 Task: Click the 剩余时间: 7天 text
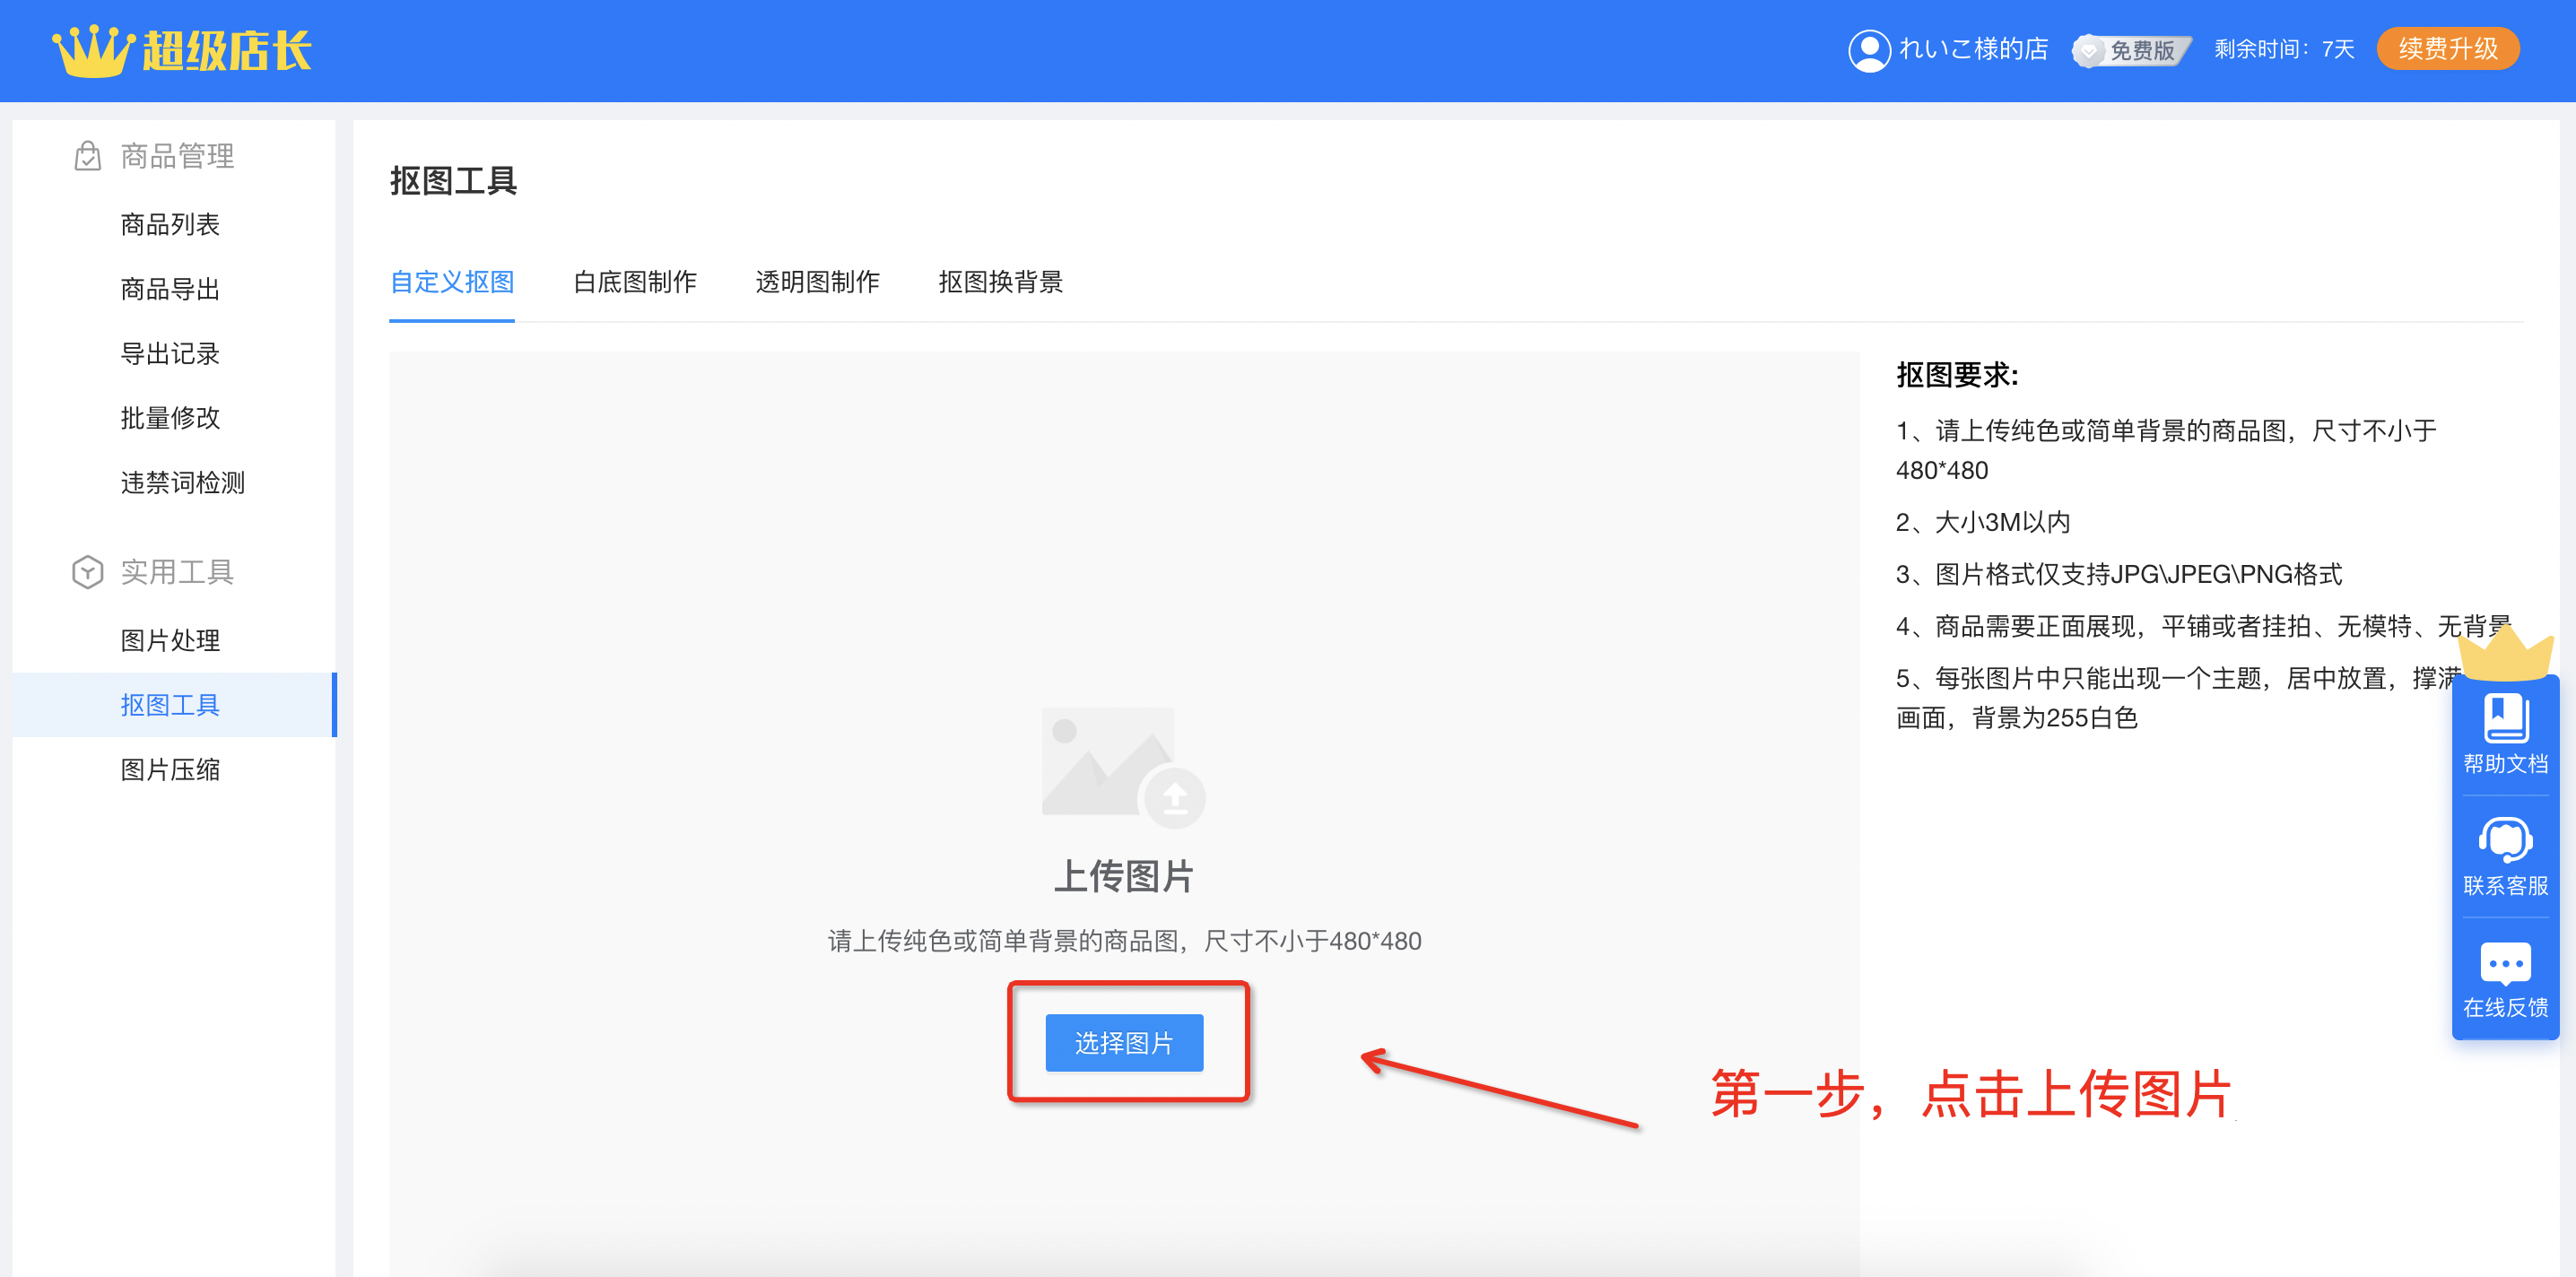[x=2284, y=49]
